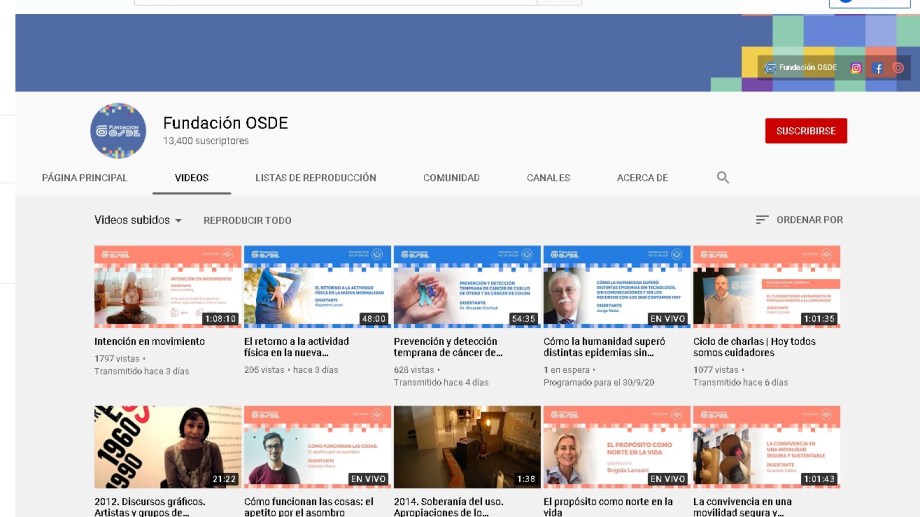Click the red circular icon in banner
Screen dimensions: 920x517
pos(898,68)
